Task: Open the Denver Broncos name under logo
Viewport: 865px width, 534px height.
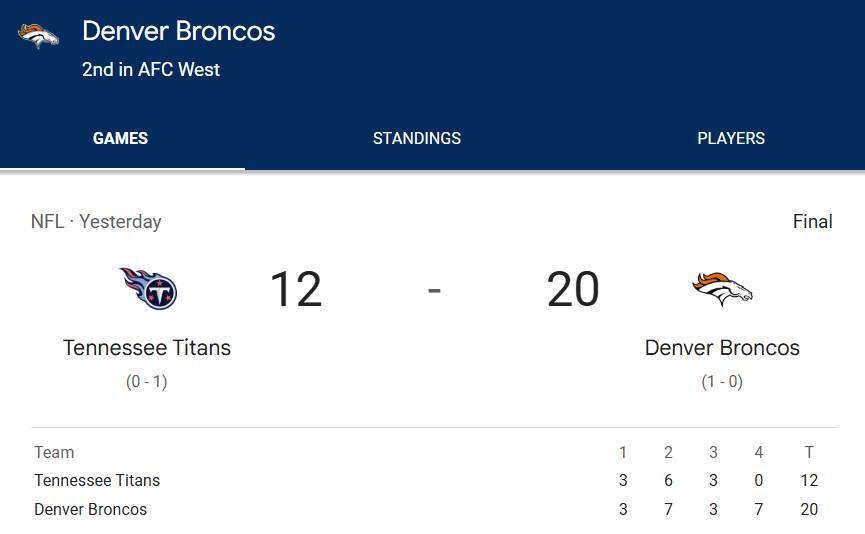Action: [722, 348]
